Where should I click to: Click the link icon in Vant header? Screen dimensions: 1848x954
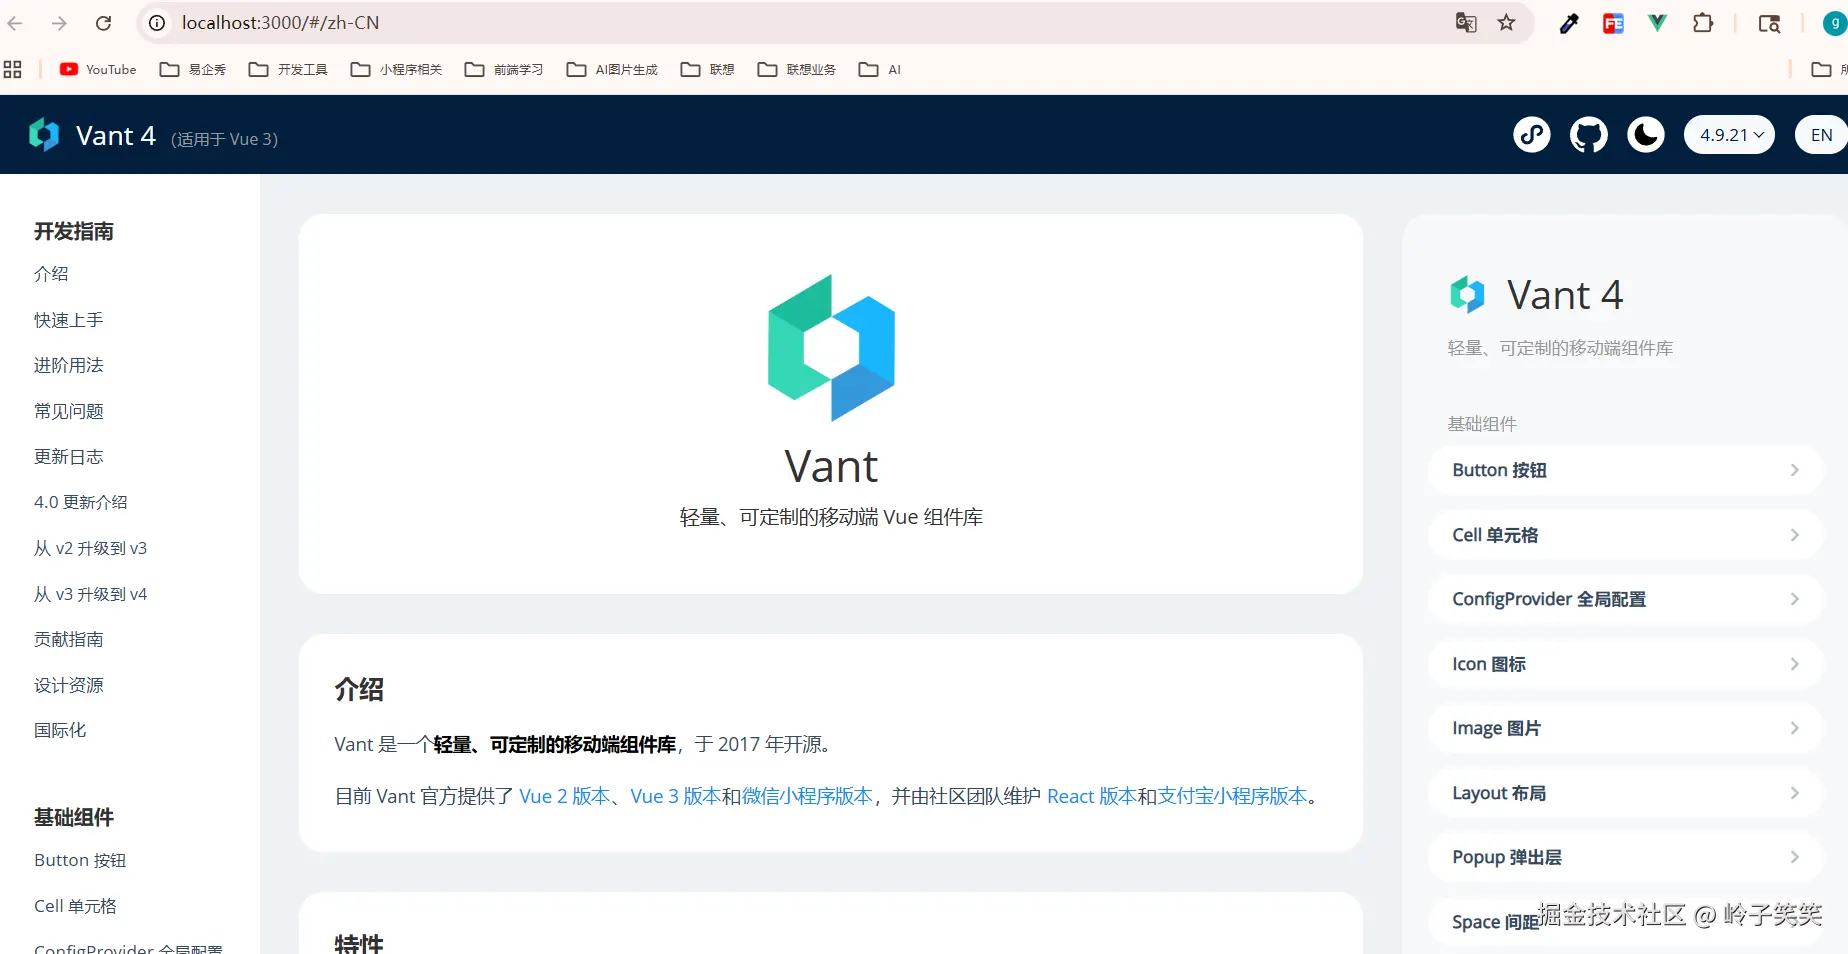(1532, 135)
